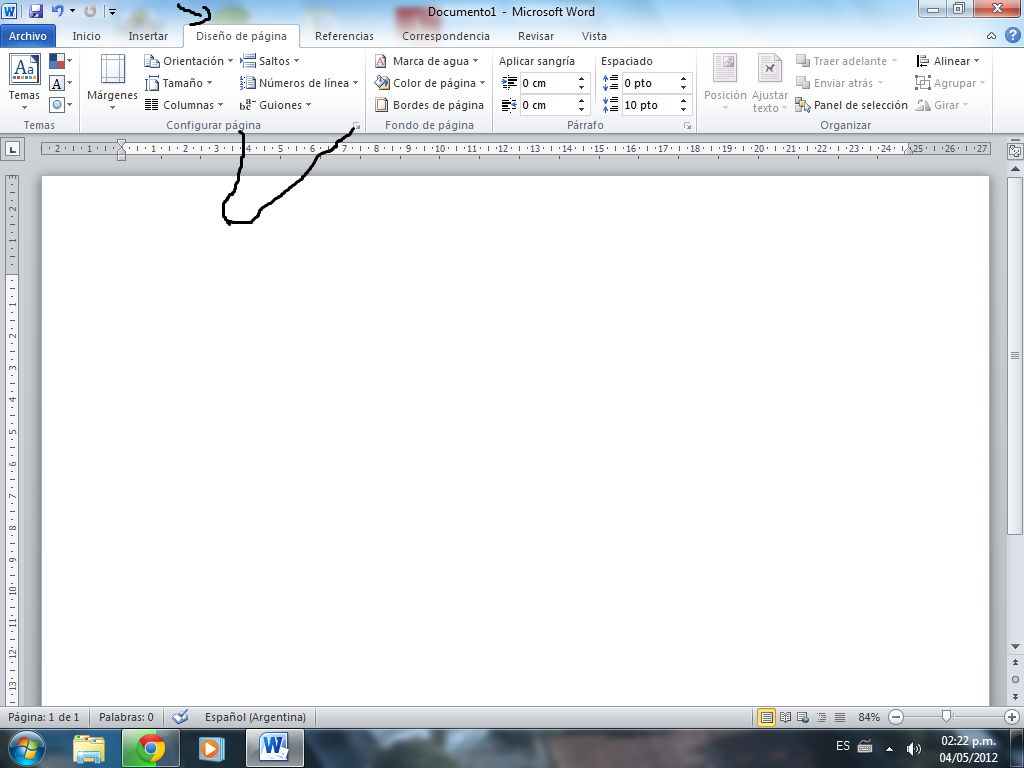Click Traer adelante option
The image size is (1024, 768).
point(846,61)
